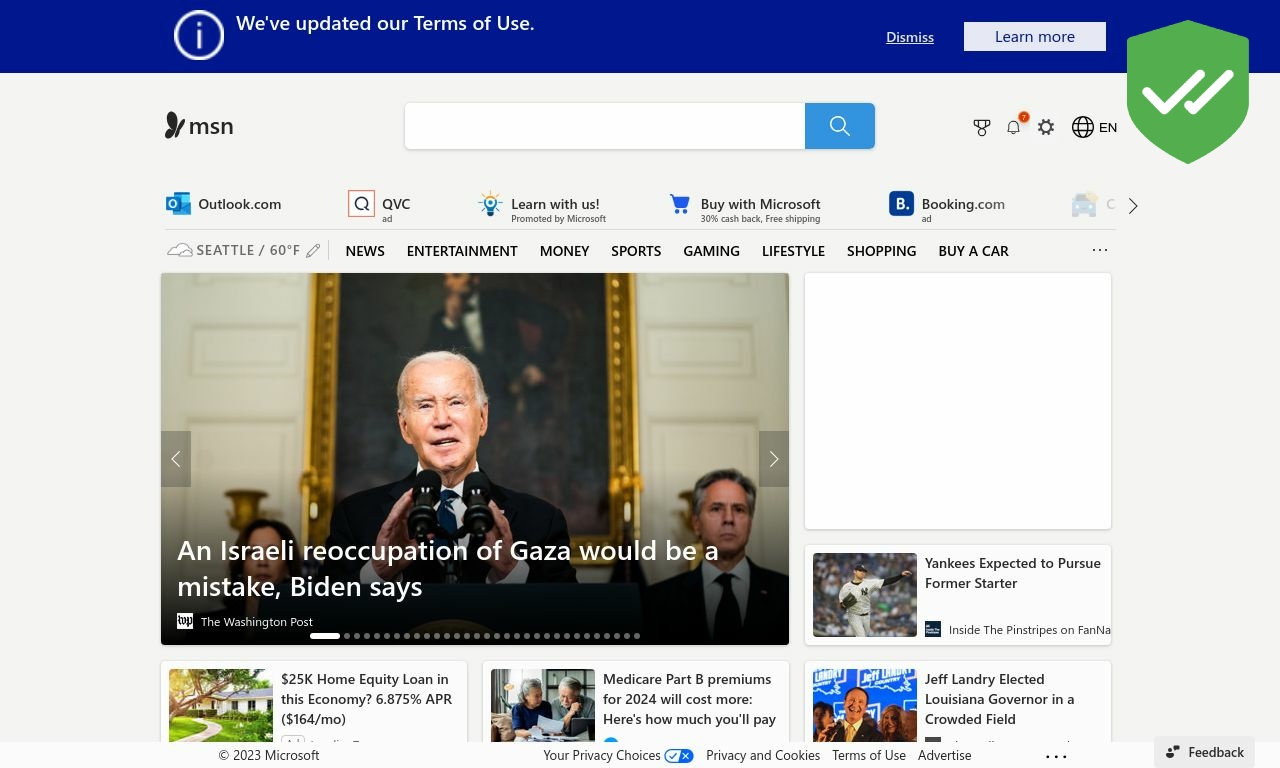
Task: Open the Learn with us! shortcut
Action: pos(542,206)
